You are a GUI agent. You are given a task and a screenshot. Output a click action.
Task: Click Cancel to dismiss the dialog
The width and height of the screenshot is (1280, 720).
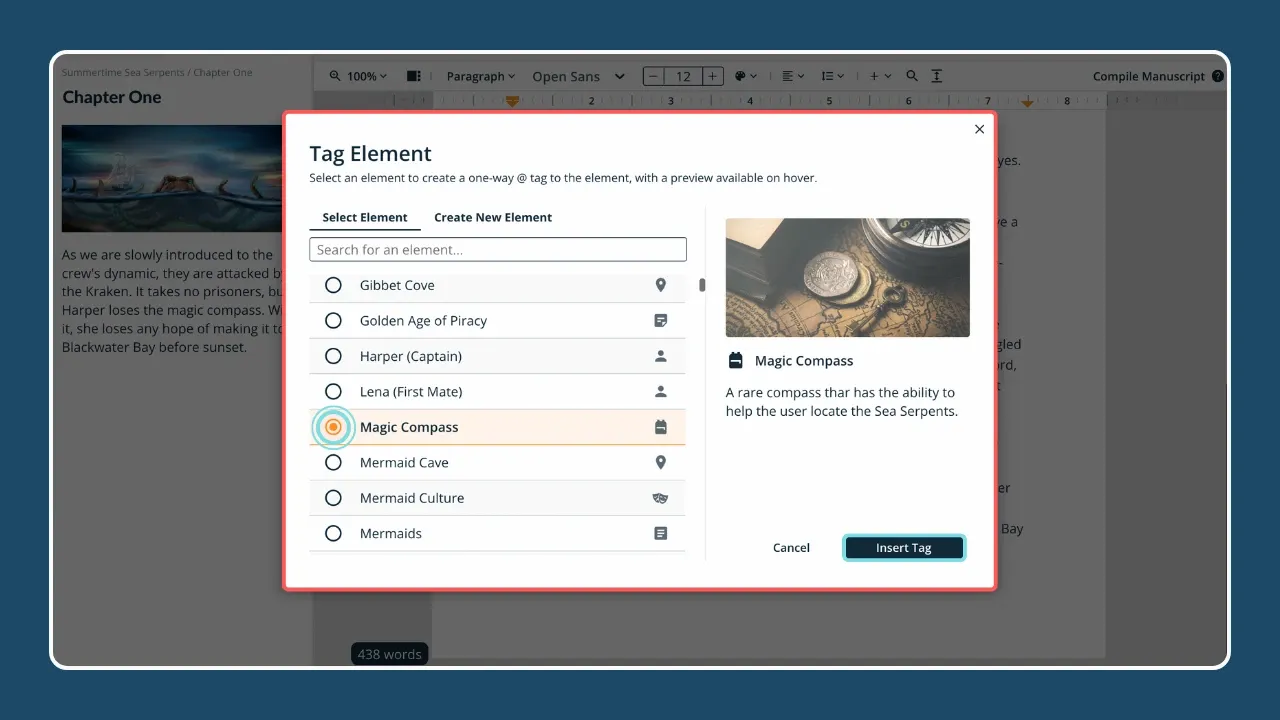click(791, 547)
